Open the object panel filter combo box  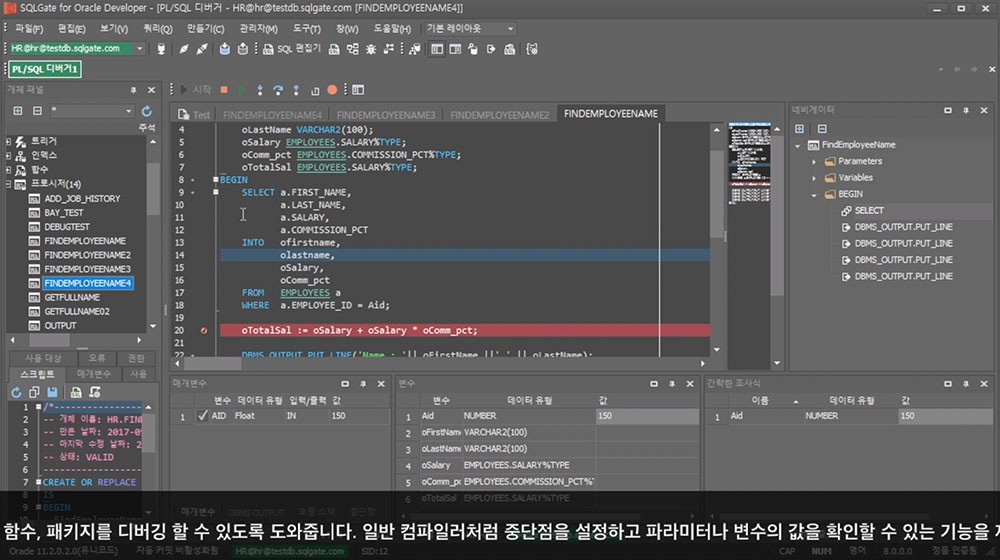(x=92, y=111)
